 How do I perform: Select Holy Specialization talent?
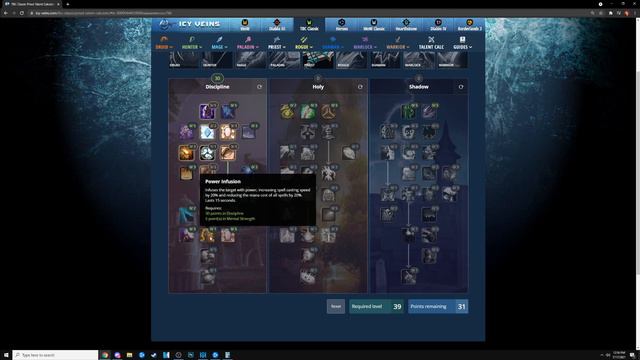(329, 111)
